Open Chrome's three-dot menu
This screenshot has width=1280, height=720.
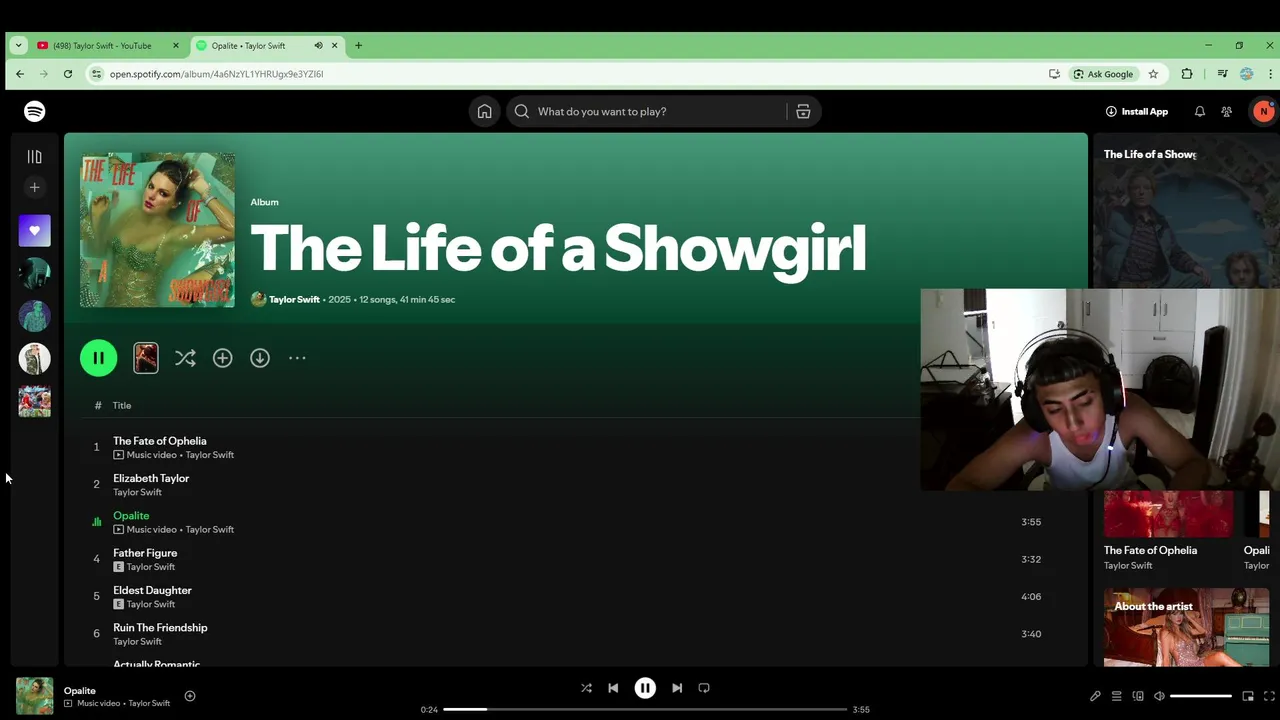[1271, 73]
